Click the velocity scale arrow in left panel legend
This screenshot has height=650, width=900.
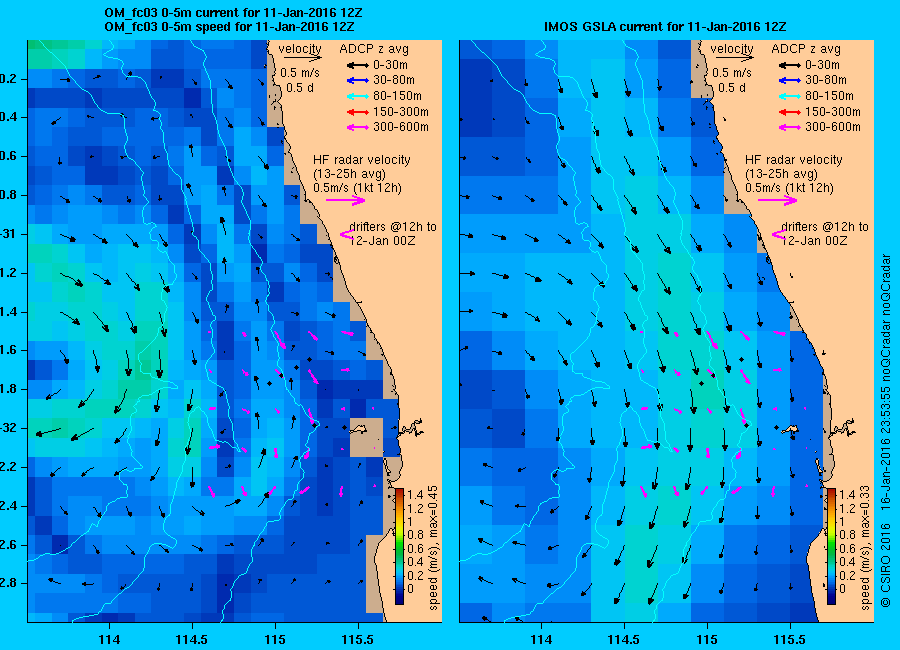pos(302,57)
